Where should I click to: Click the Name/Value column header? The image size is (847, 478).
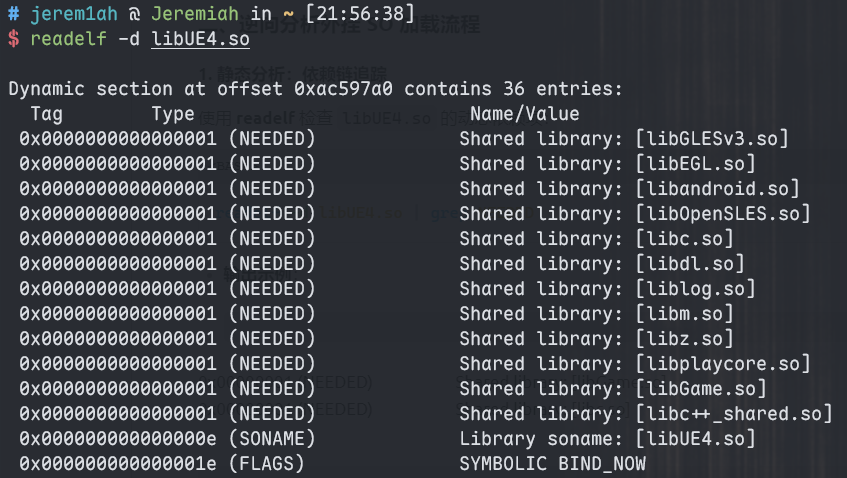(x=524, y=113)
